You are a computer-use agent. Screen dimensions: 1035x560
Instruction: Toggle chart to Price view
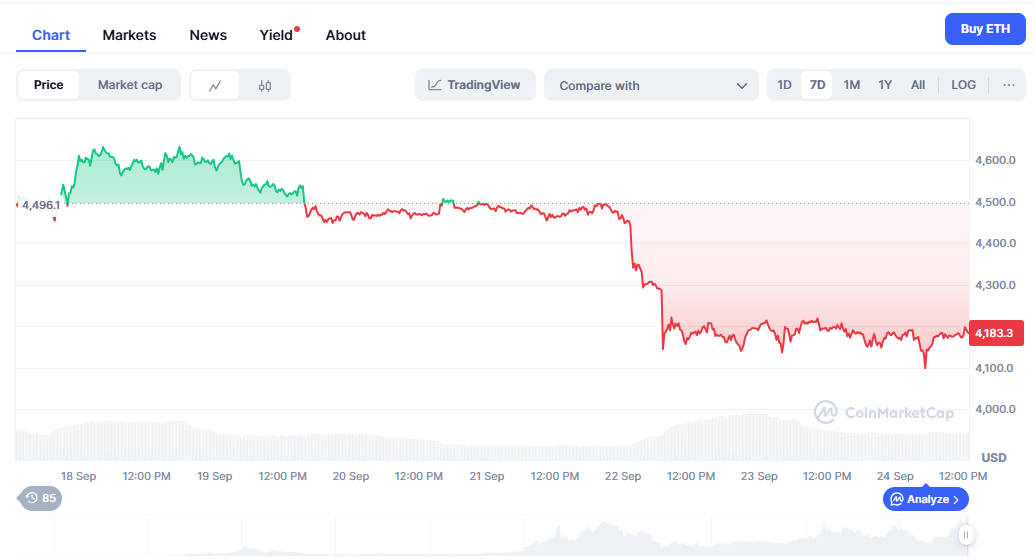click(x=49, y=85)
